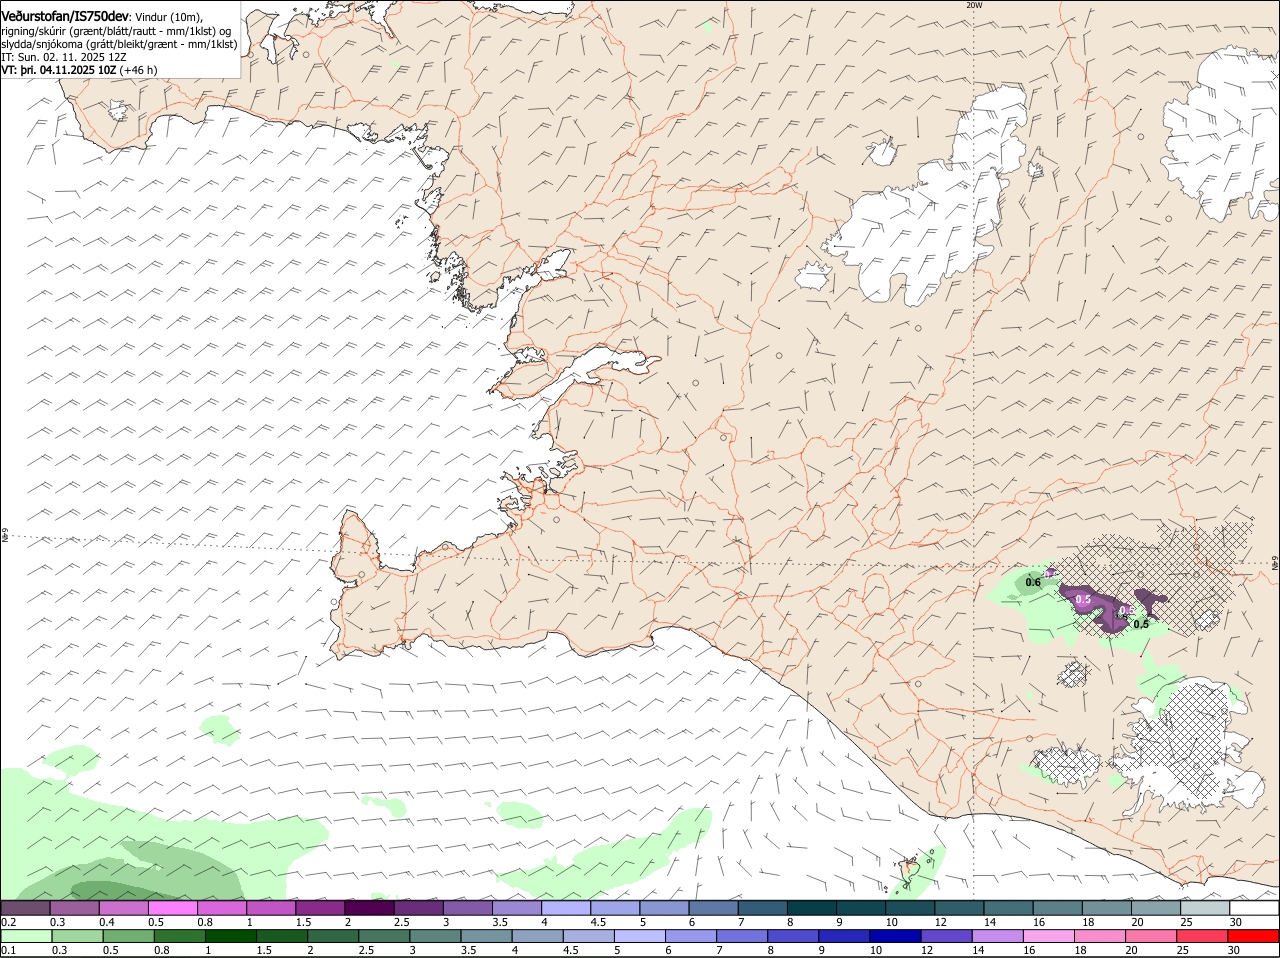
Task: Pick the pink swatch labeled 18 in bottom legend
Action: (x=1099, y=936)
